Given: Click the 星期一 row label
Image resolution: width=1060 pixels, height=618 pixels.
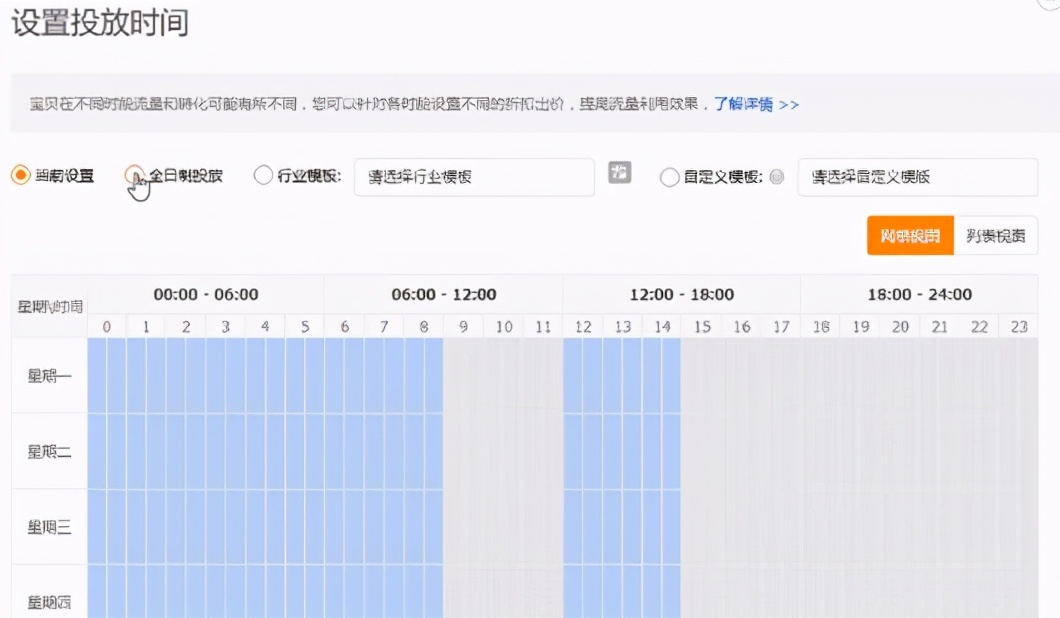Looking at the screenshot, I should (x=49, y=376).
